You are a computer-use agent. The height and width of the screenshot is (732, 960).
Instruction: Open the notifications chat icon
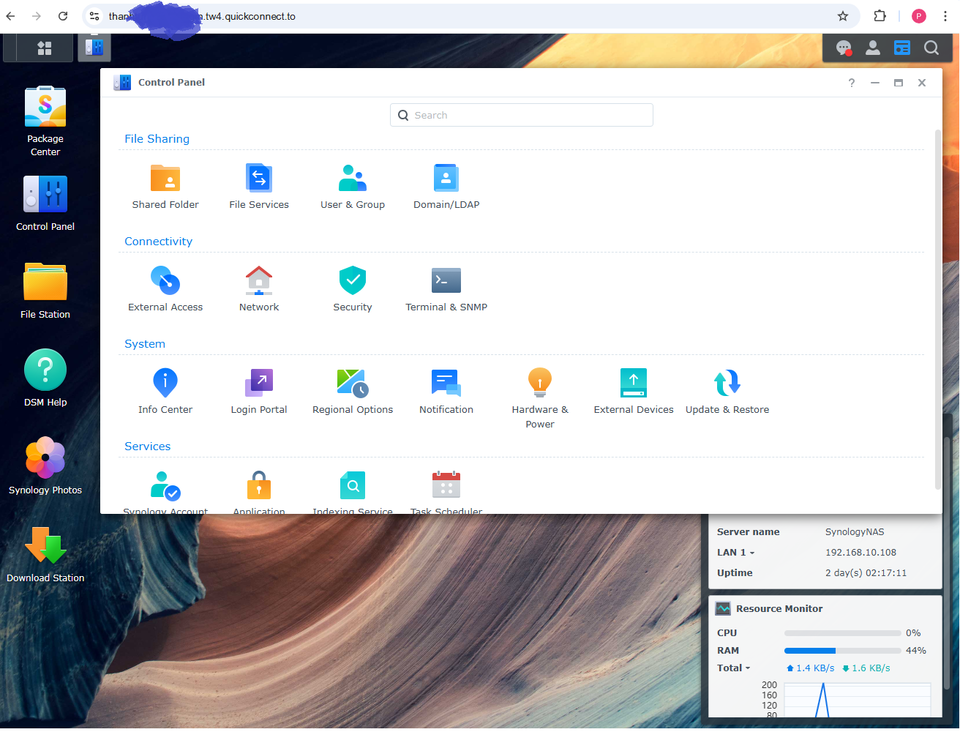[844, 48]
